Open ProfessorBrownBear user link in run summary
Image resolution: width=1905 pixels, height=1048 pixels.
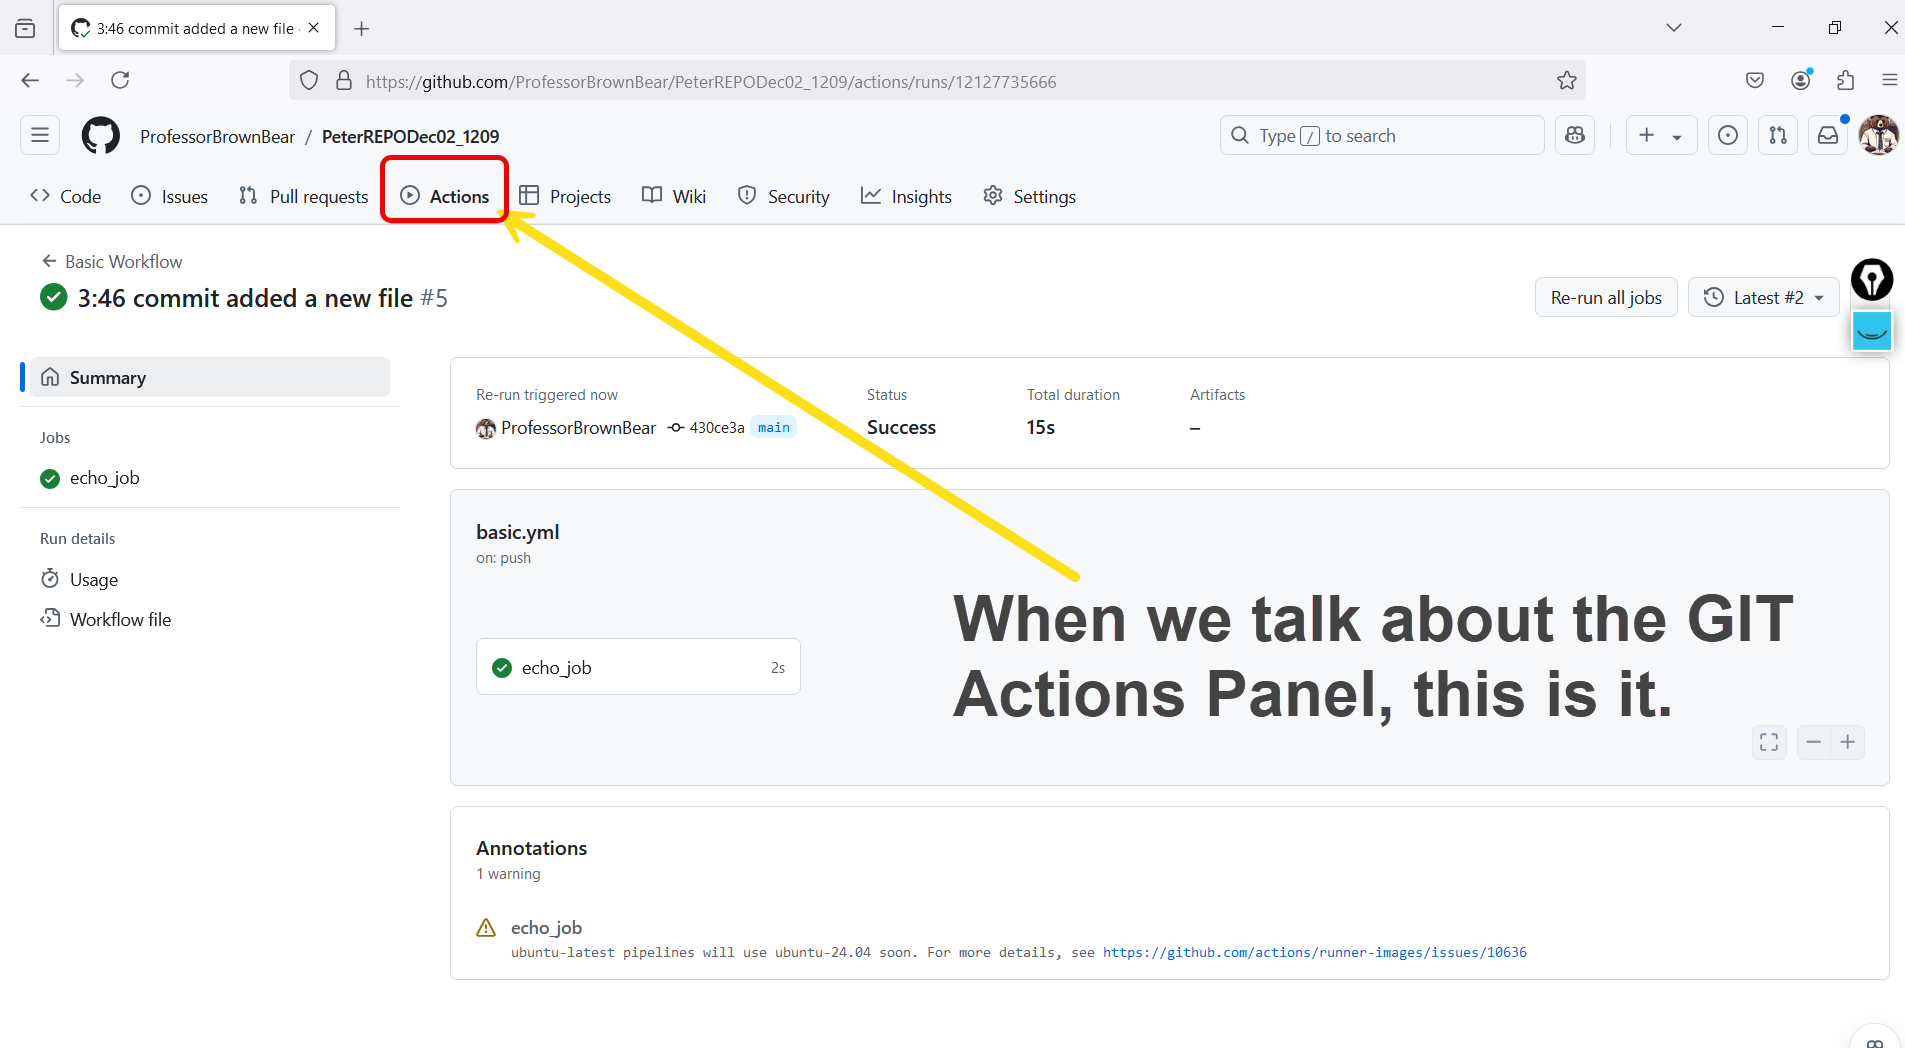click(578, 427)
